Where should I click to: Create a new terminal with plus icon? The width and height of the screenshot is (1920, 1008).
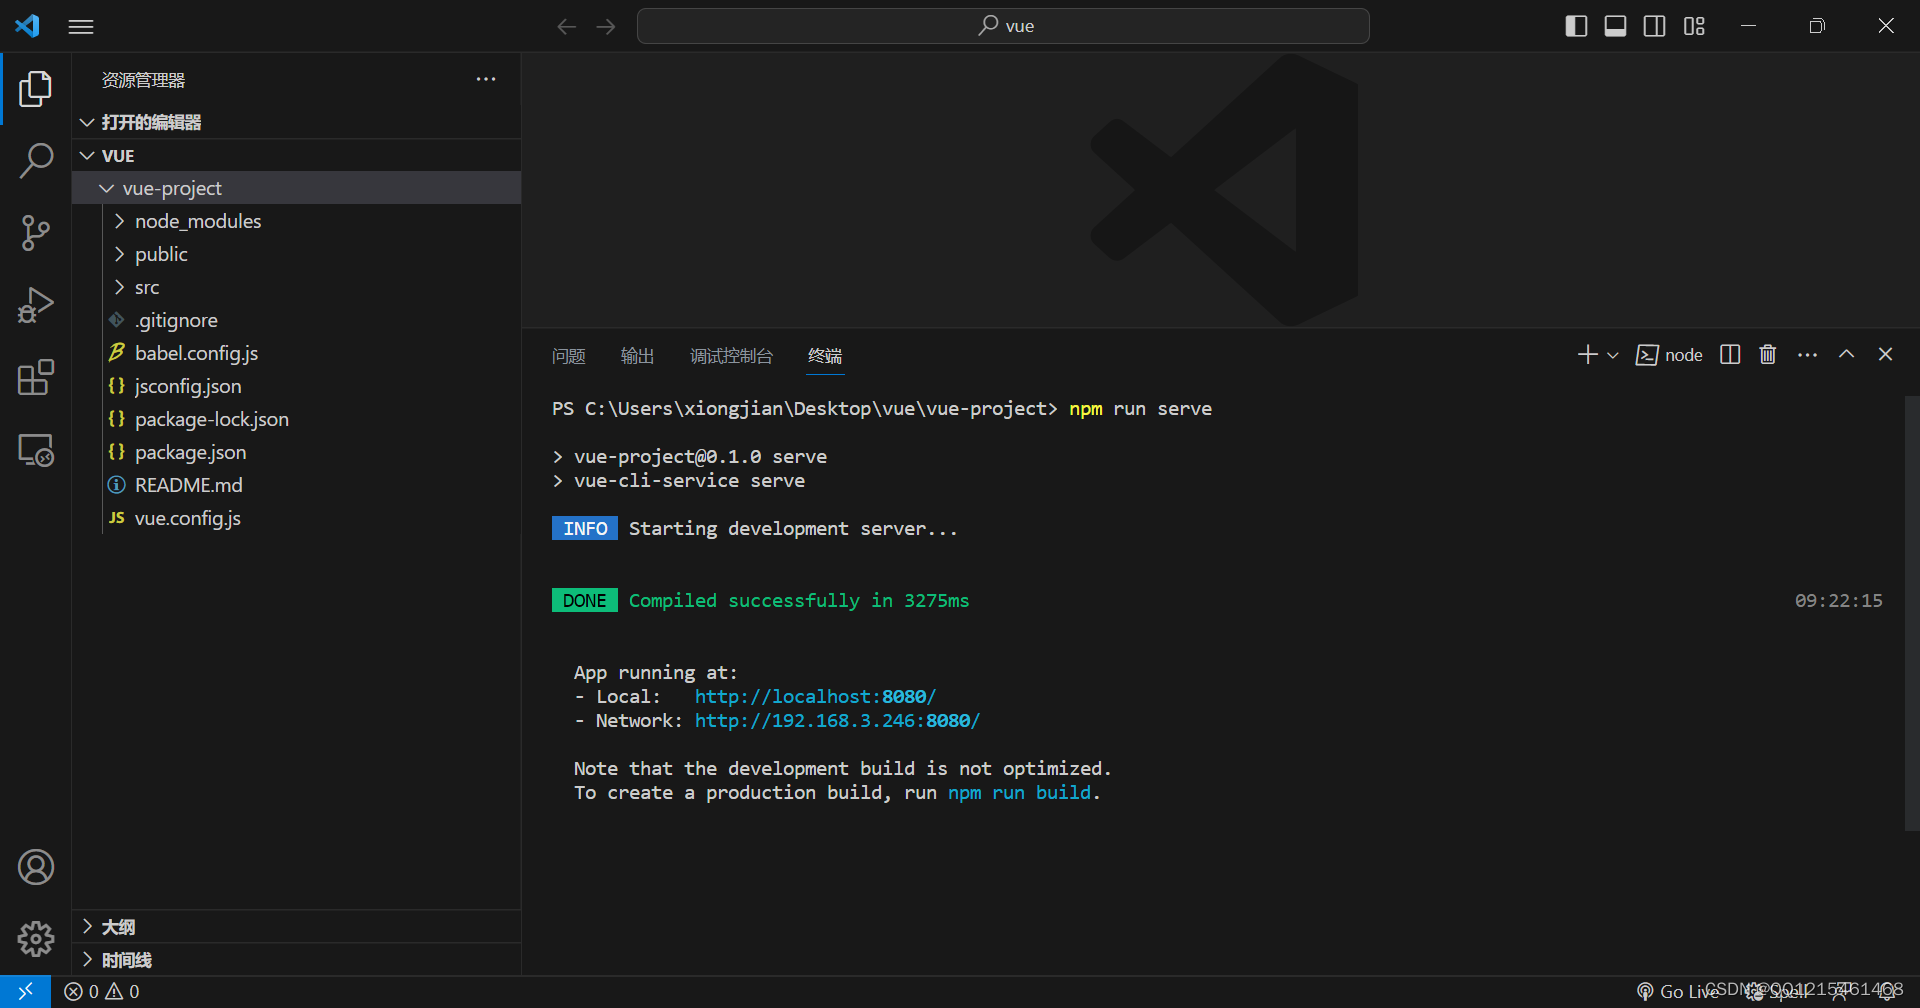coord(1587,355)
